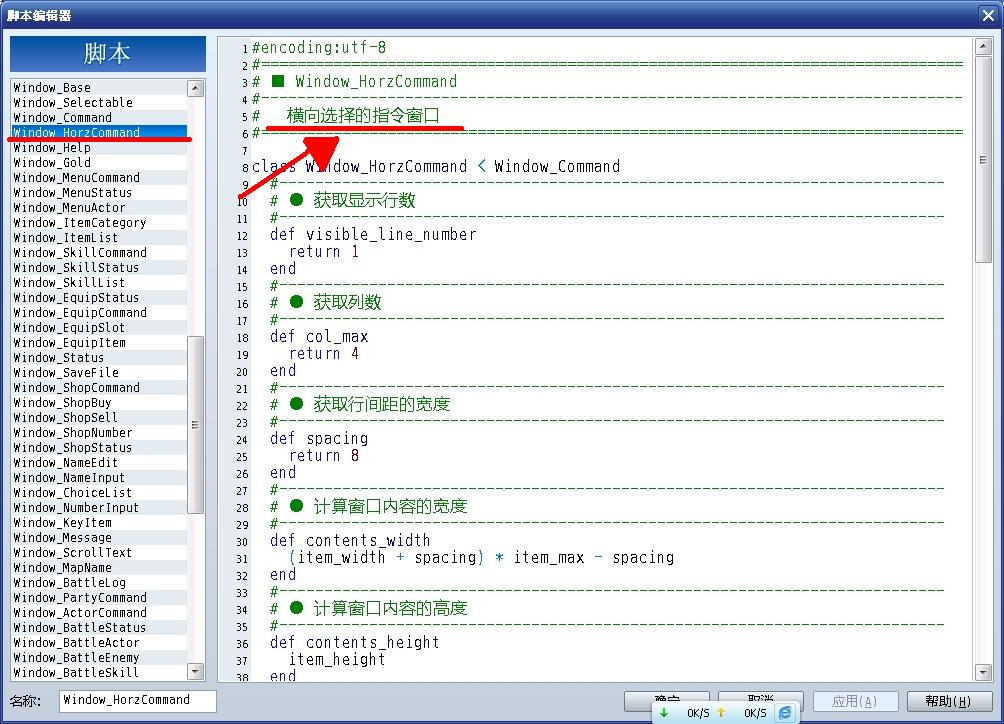1004x724 pixels.
Task: Open the Window_SkillCommand script
Action: coord(99,253)
